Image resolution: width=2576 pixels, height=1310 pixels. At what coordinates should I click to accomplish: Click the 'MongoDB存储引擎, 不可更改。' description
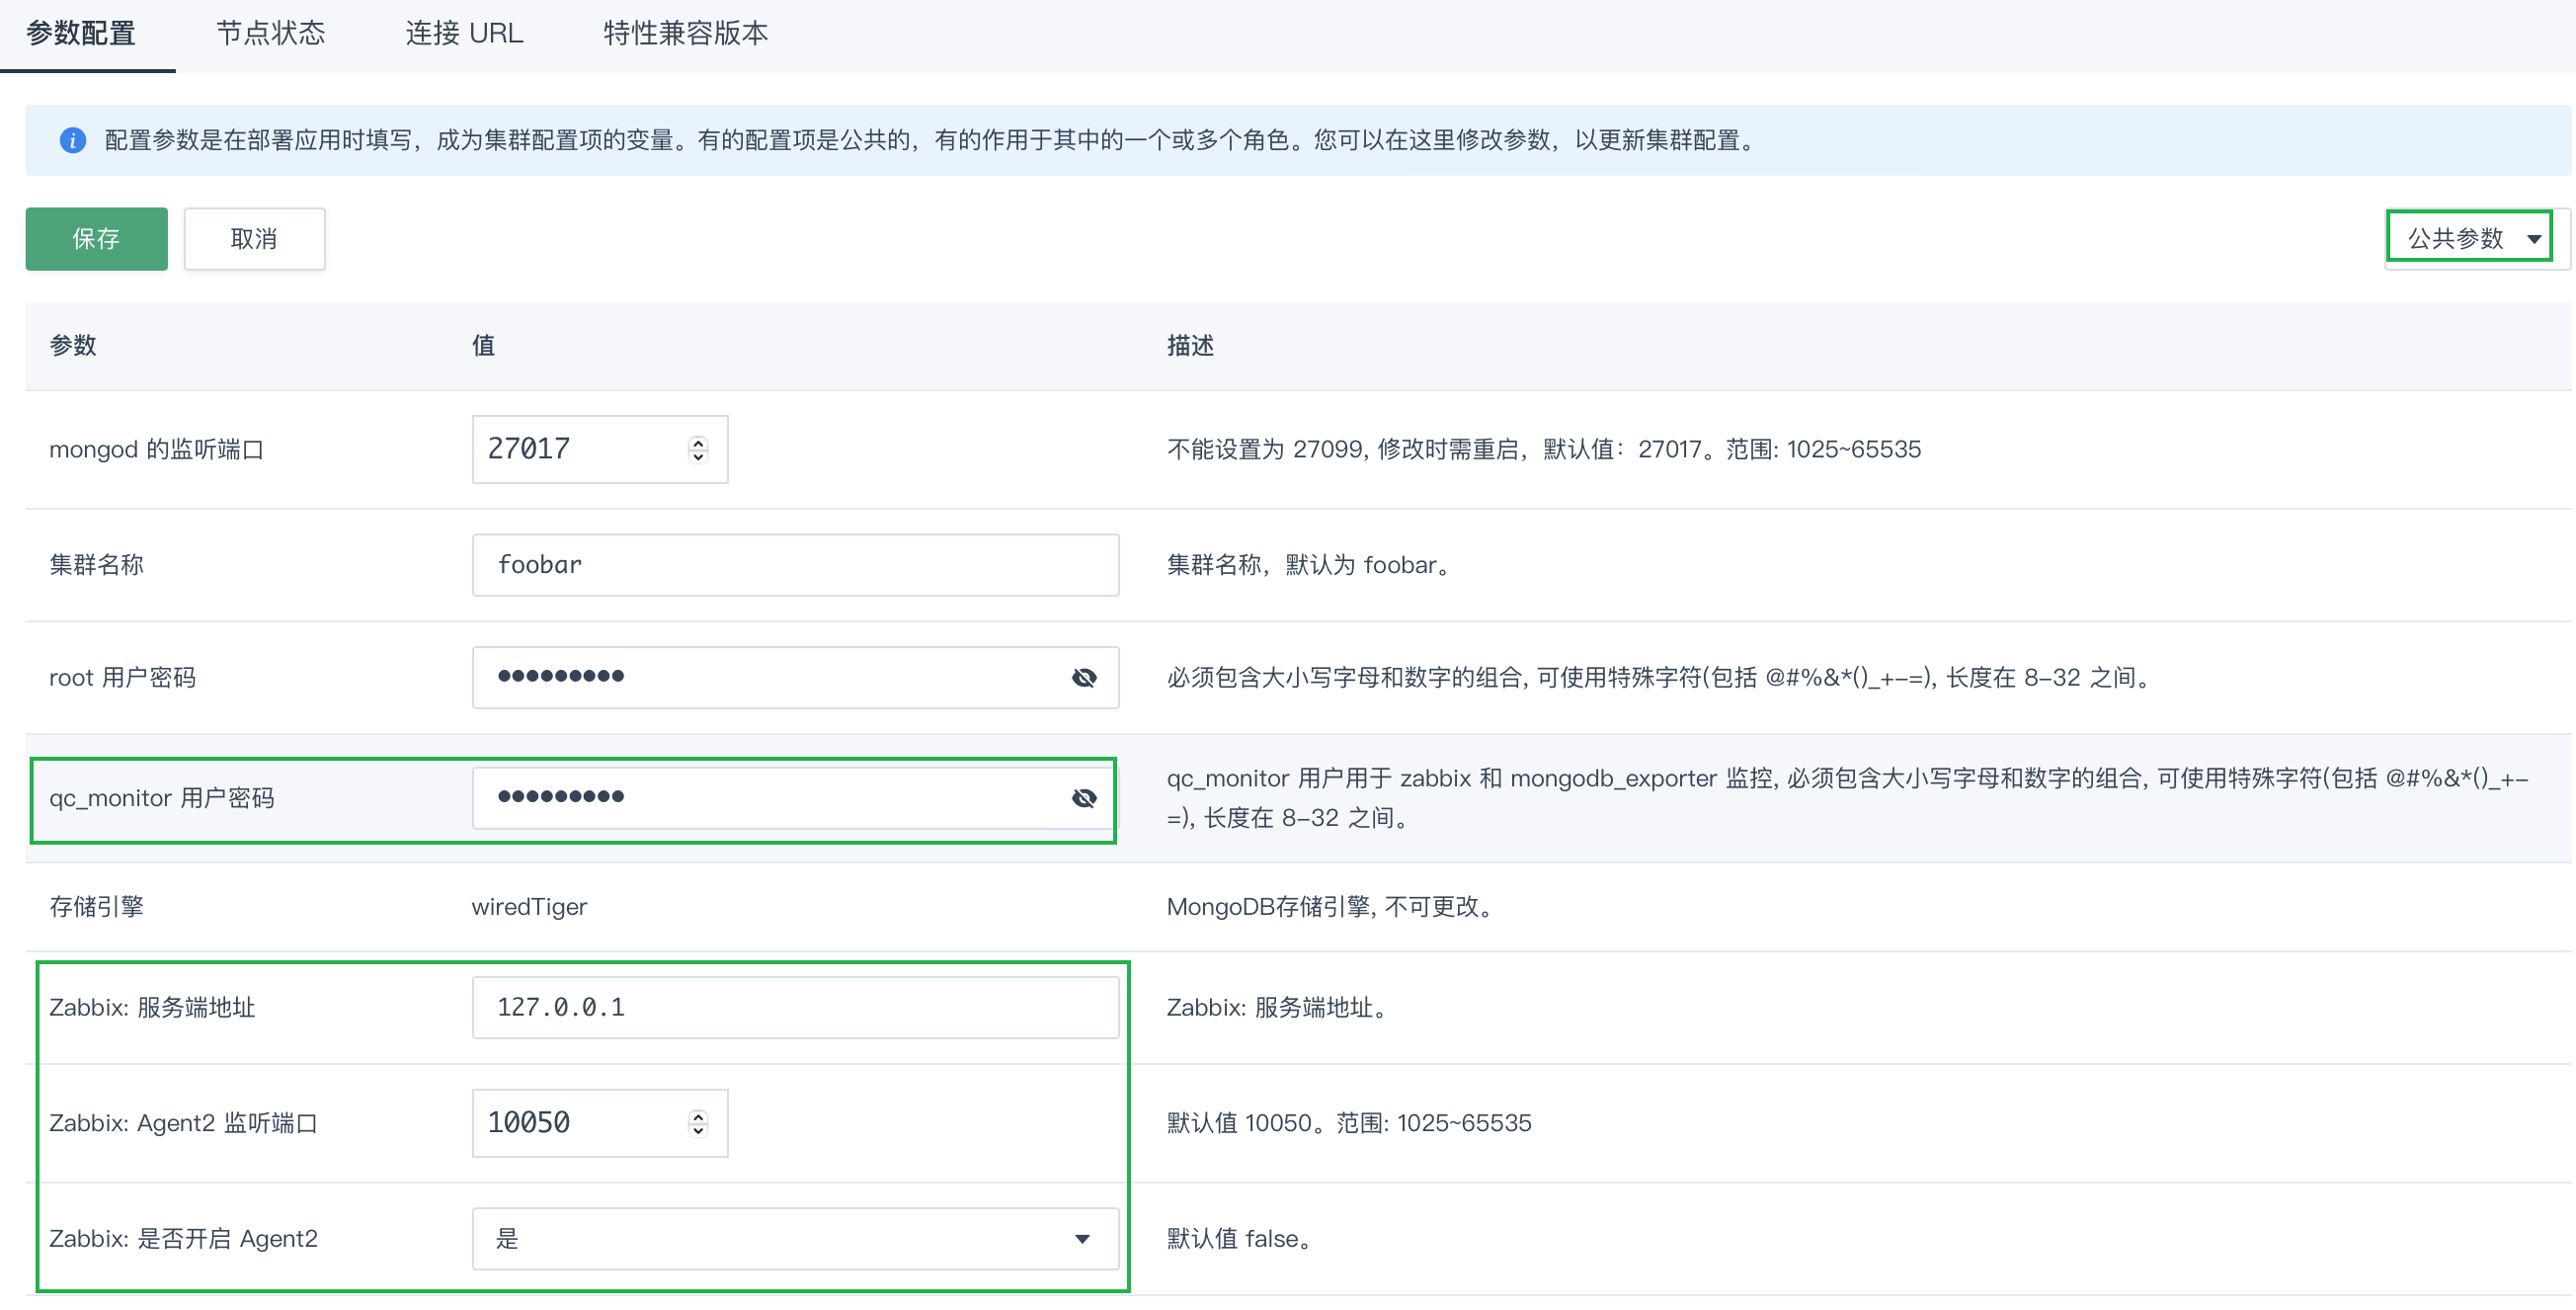point(1333,907)
